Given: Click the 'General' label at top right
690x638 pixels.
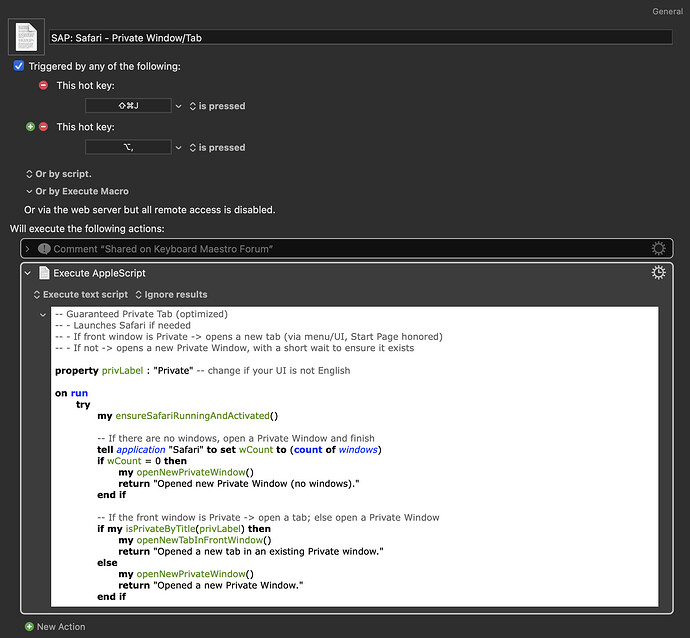Looking at the screenshot, I should pyautogui.click(x=668, y=11).
